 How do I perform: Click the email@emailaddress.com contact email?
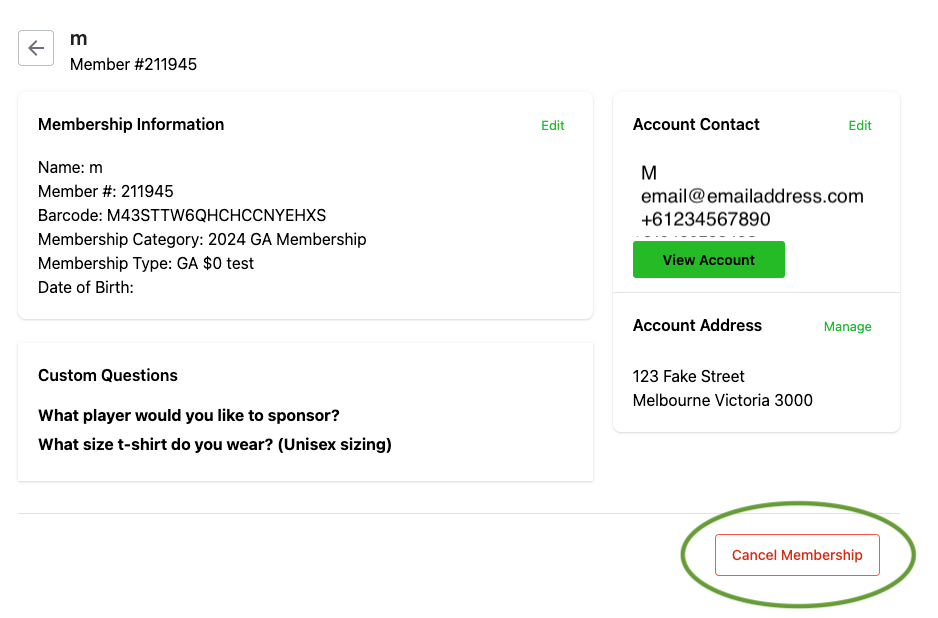(x=752, y=196)
